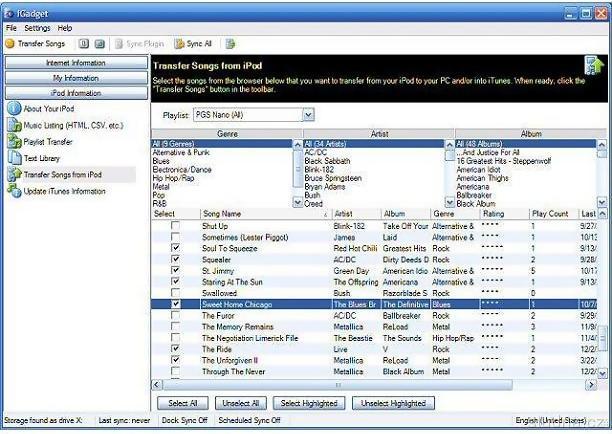Check the box for Shut Up
This screenshot has height=434, width=612.
(176, 226)
